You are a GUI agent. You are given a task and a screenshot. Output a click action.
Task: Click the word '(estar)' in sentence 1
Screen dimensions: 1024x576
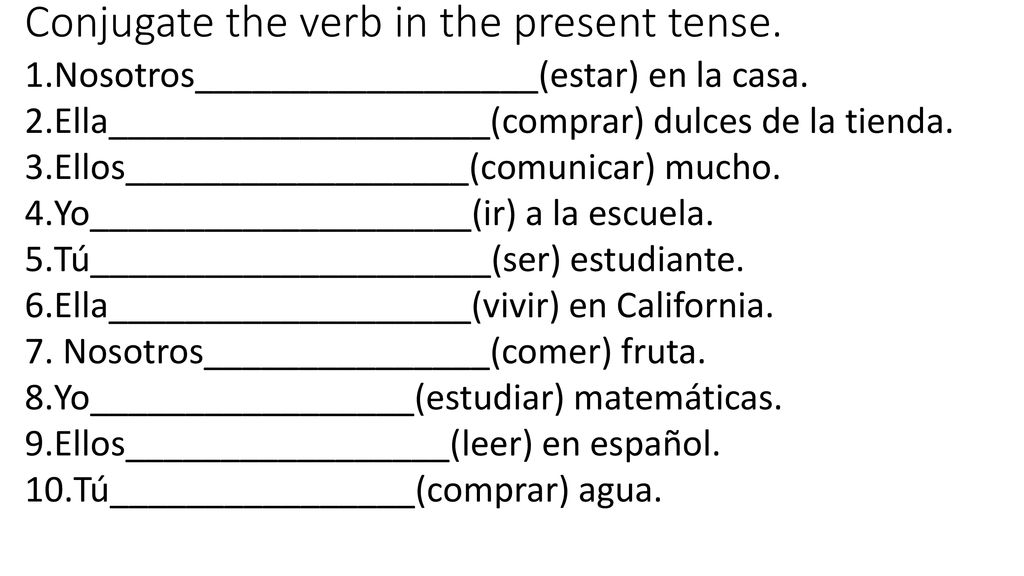click(588, 76)
